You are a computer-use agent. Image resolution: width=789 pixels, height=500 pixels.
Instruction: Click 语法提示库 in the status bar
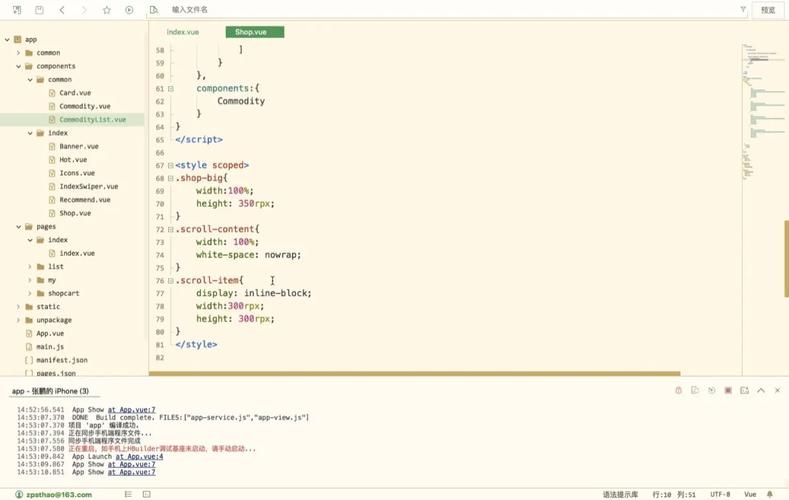620,494
